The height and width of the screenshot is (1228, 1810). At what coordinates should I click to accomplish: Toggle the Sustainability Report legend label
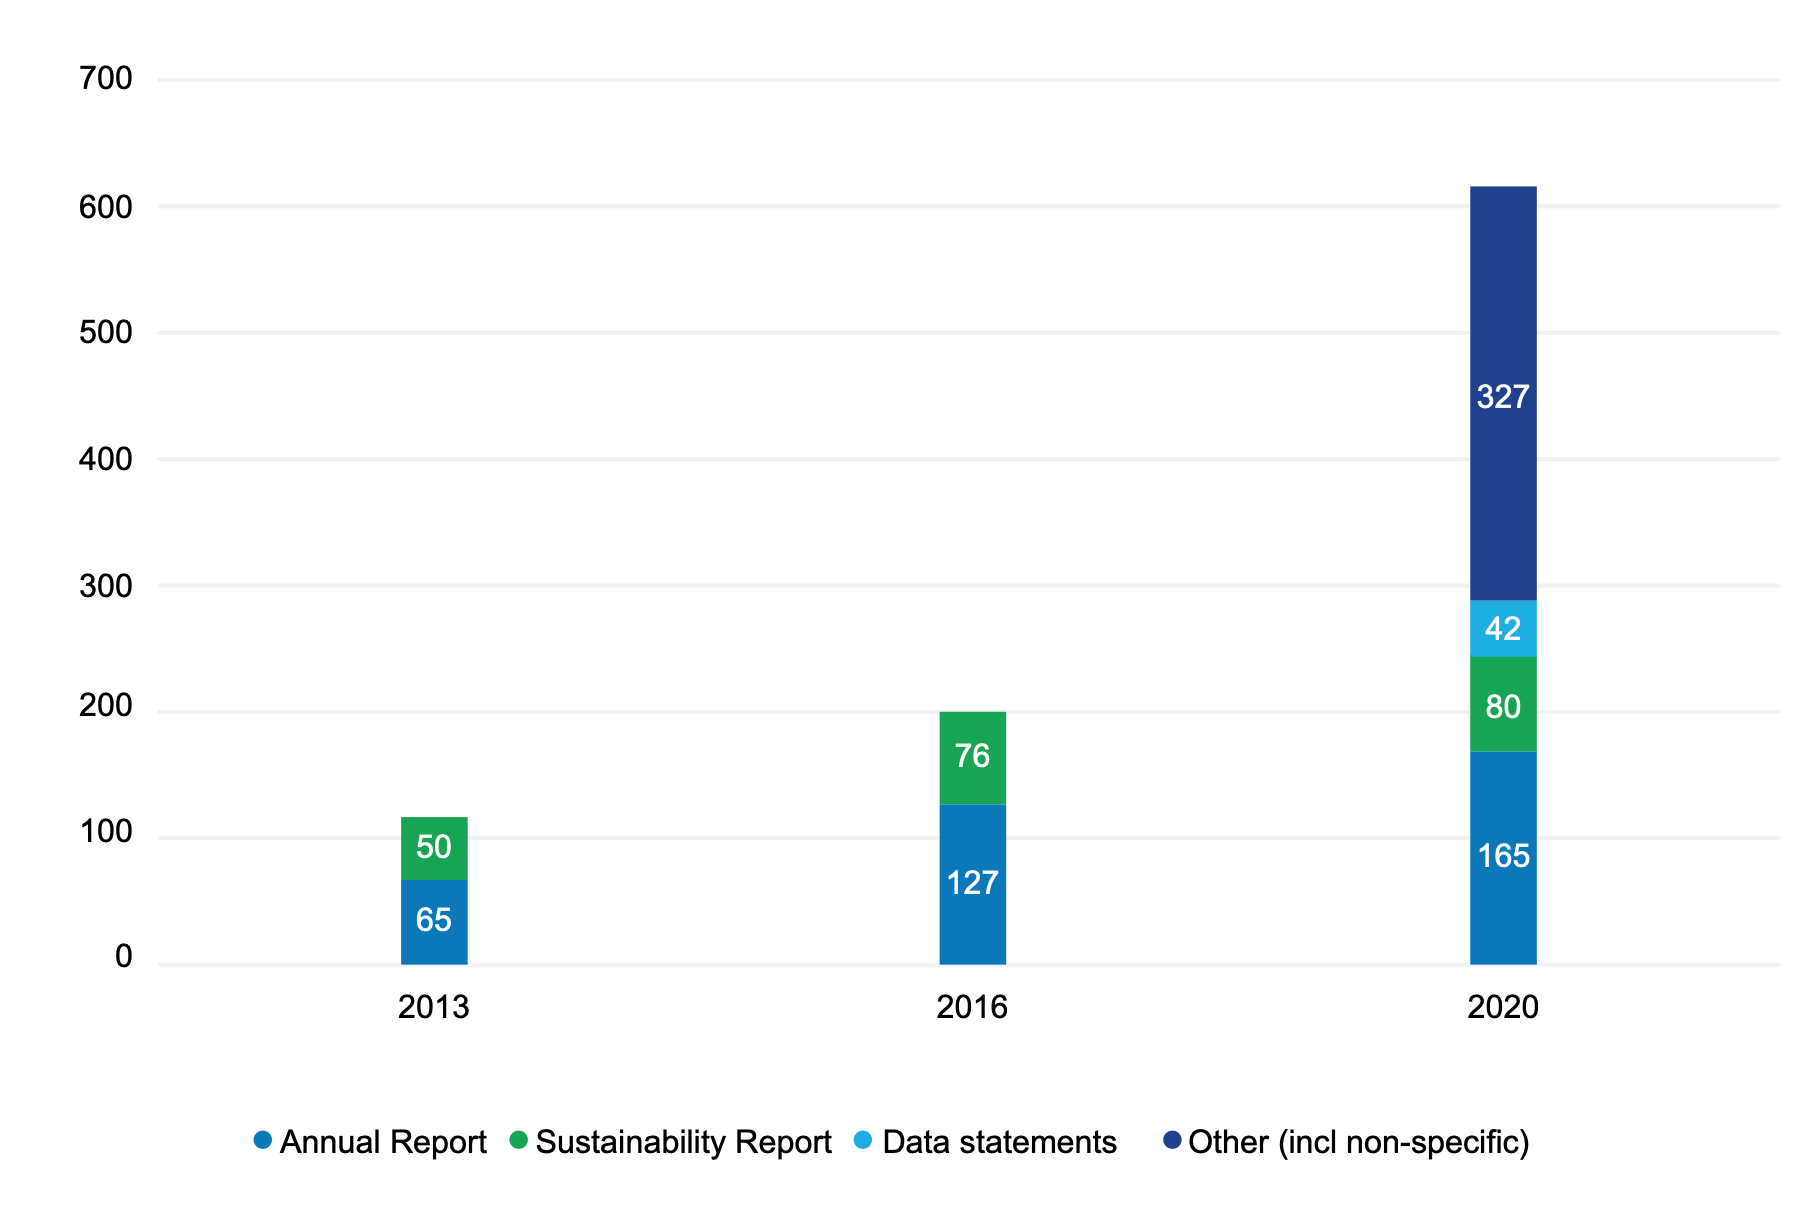[x=683, y=1142]
